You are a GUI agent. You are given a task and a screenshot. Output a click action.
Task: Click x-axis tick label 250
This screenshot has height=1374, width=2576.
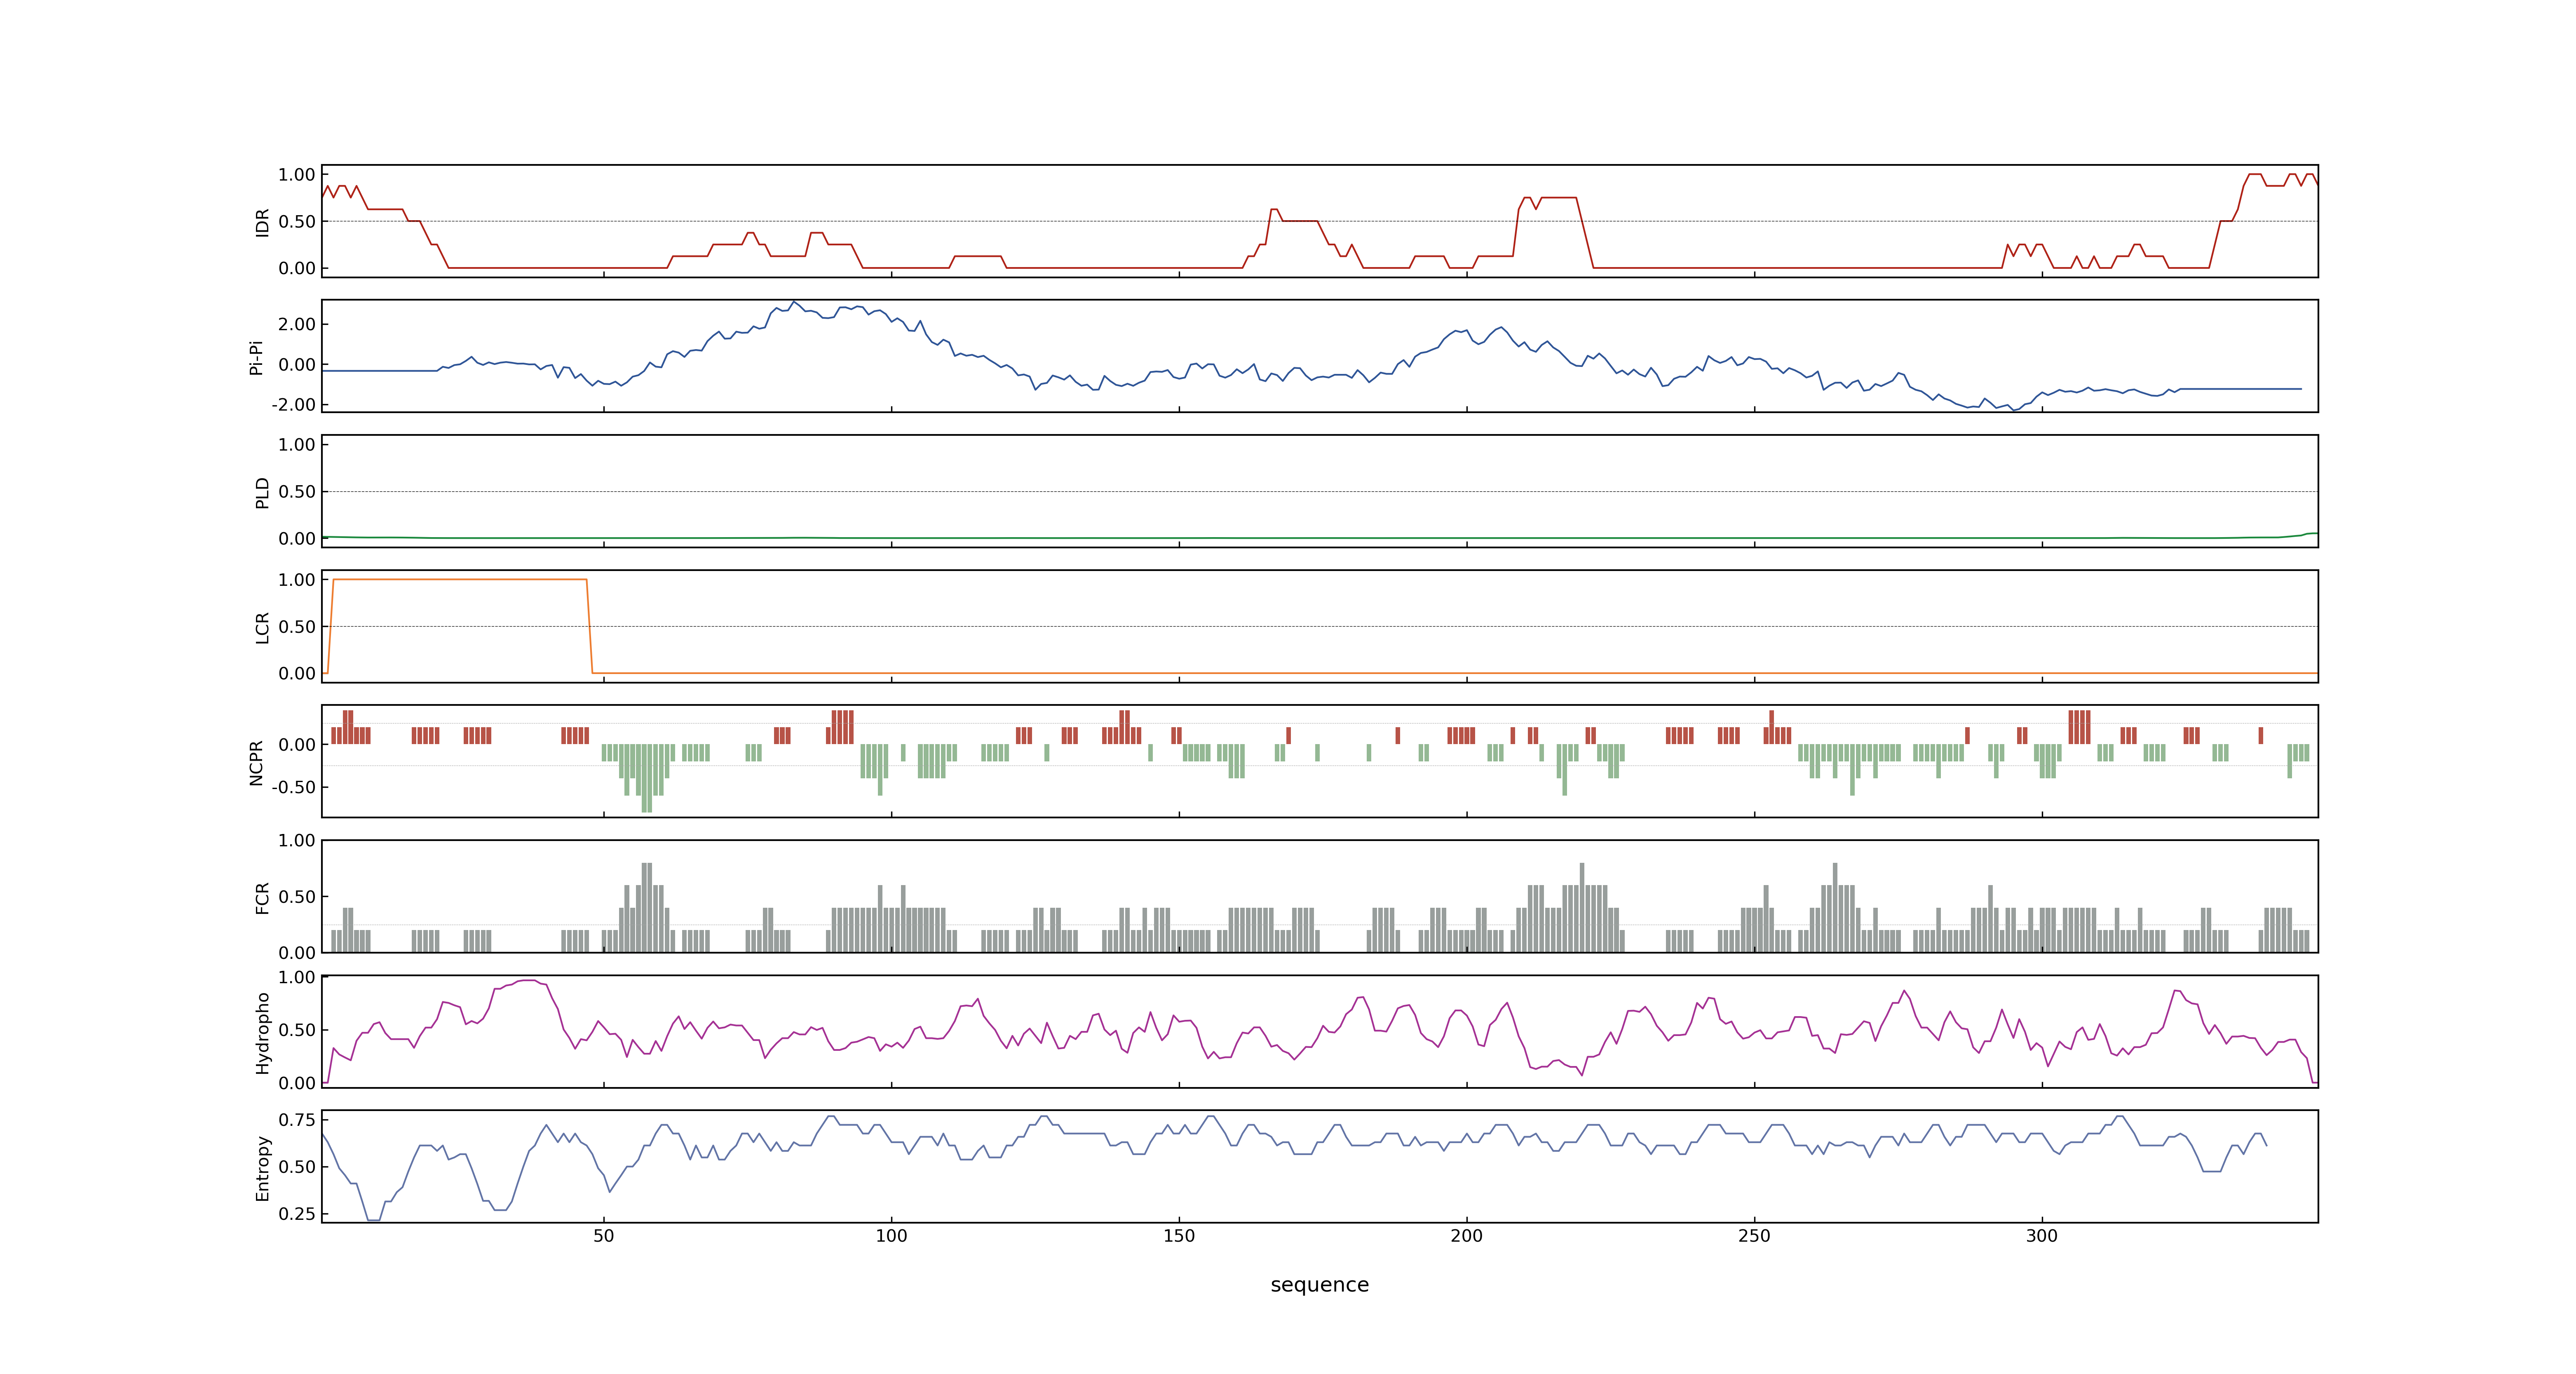click(x=1754, y=1236)
